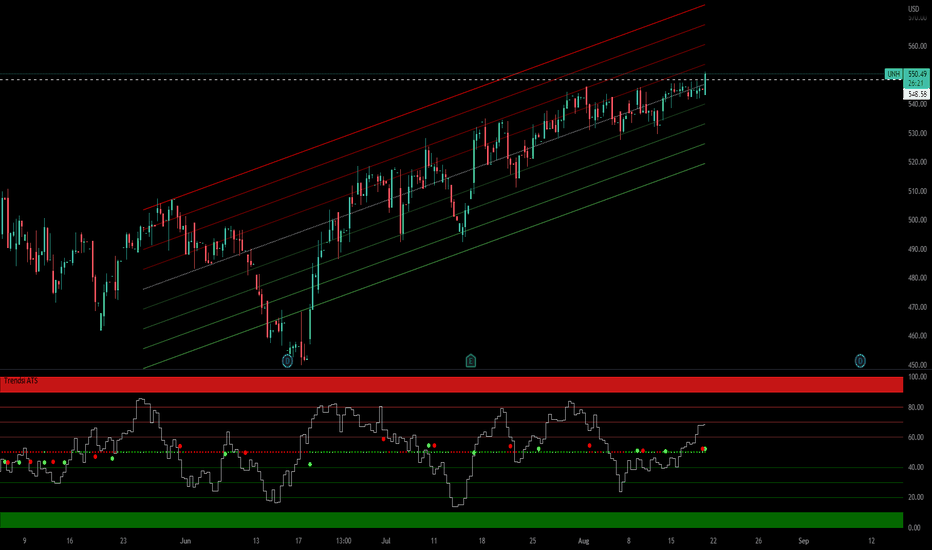This screenshot has width=932, height=550.
Task: Click the 26 date label on time axis
Action: (x=758, y=541)
